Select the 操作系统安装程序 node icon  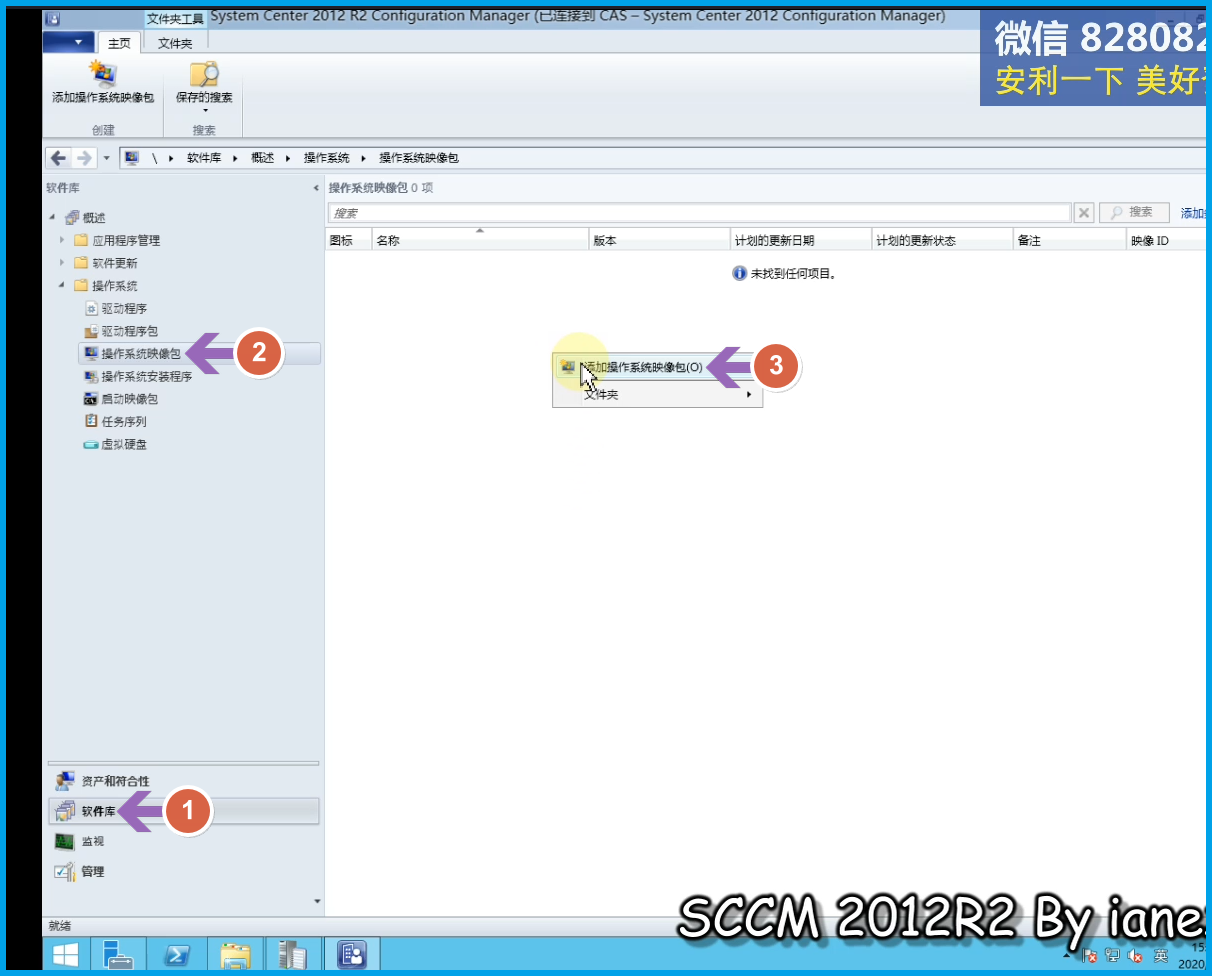(91, 377)
